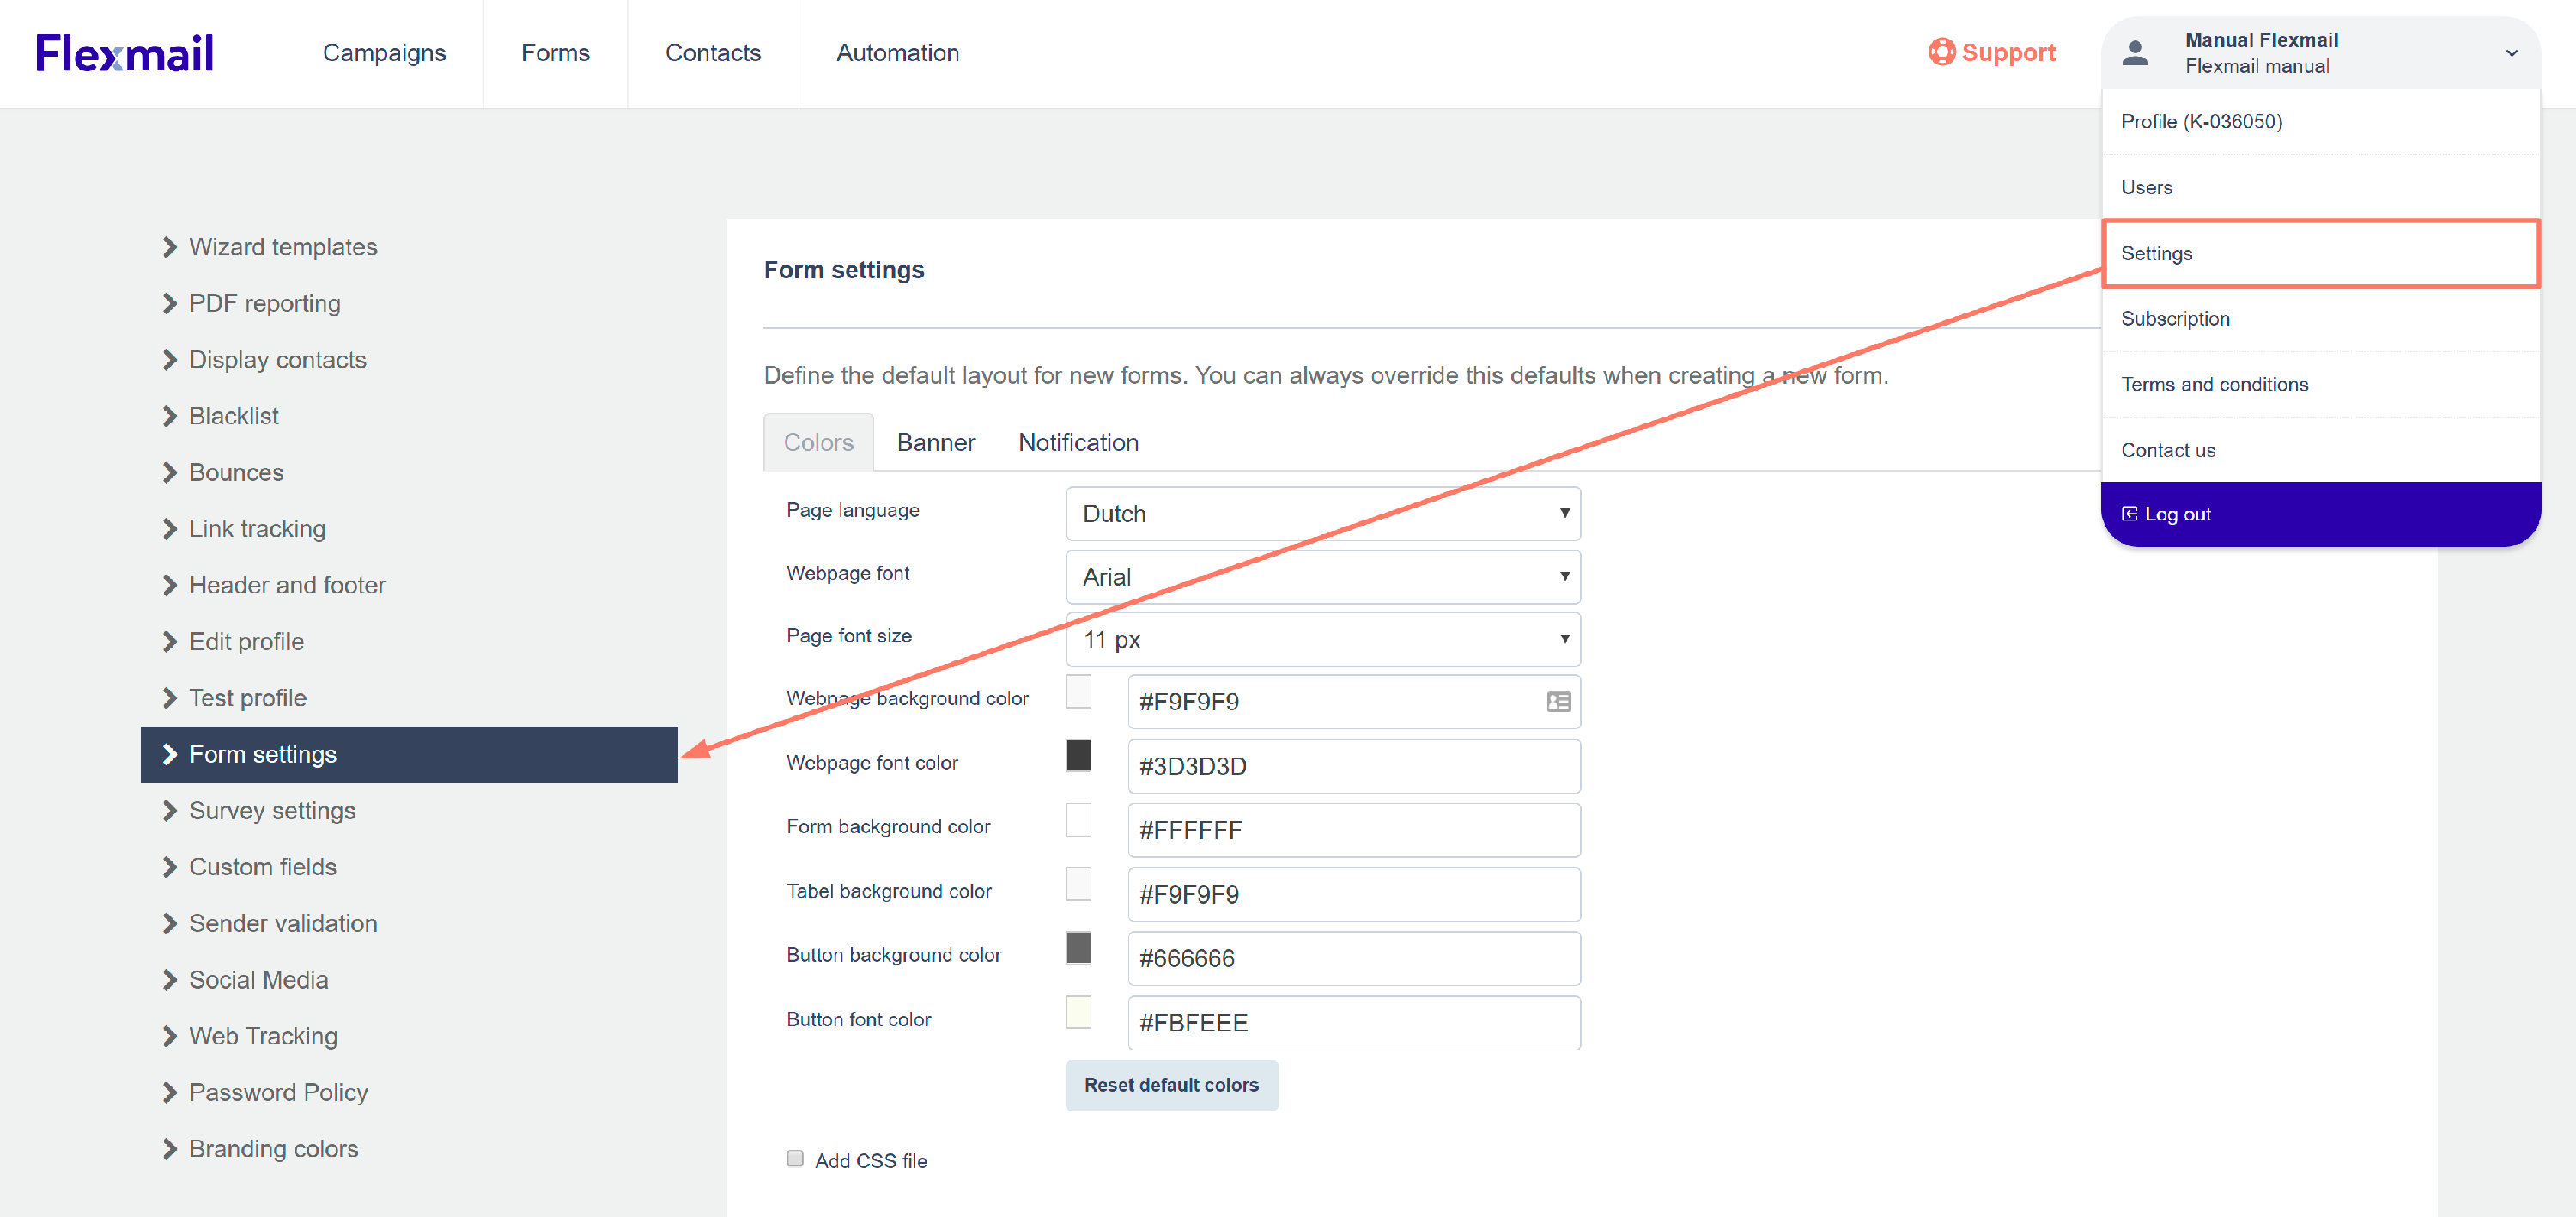Click the Flexmail logo

tap(124, 53)
